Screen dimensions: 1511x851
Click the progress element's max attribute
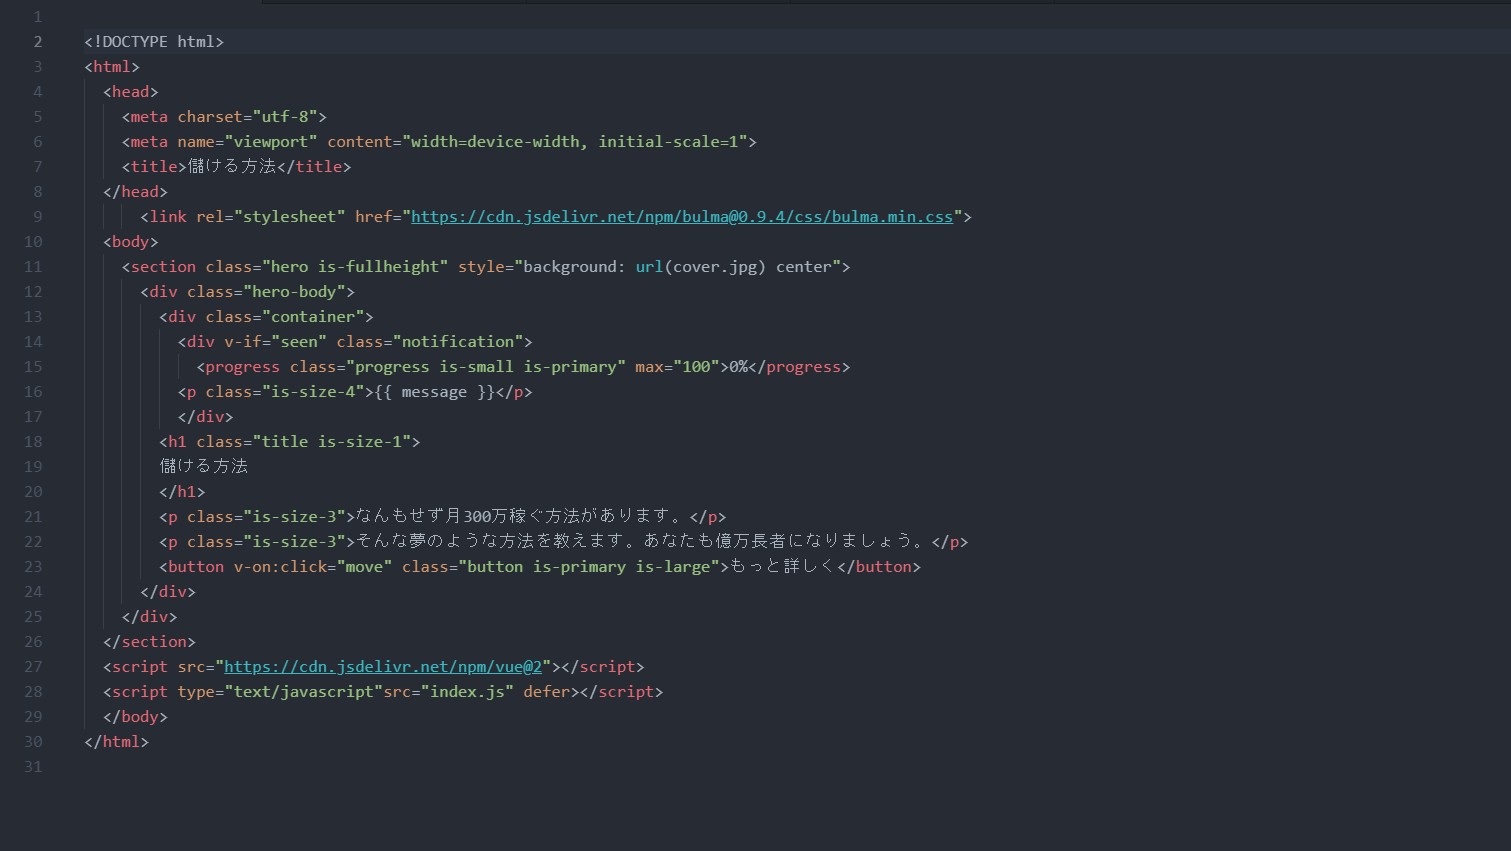pos(677,367)
